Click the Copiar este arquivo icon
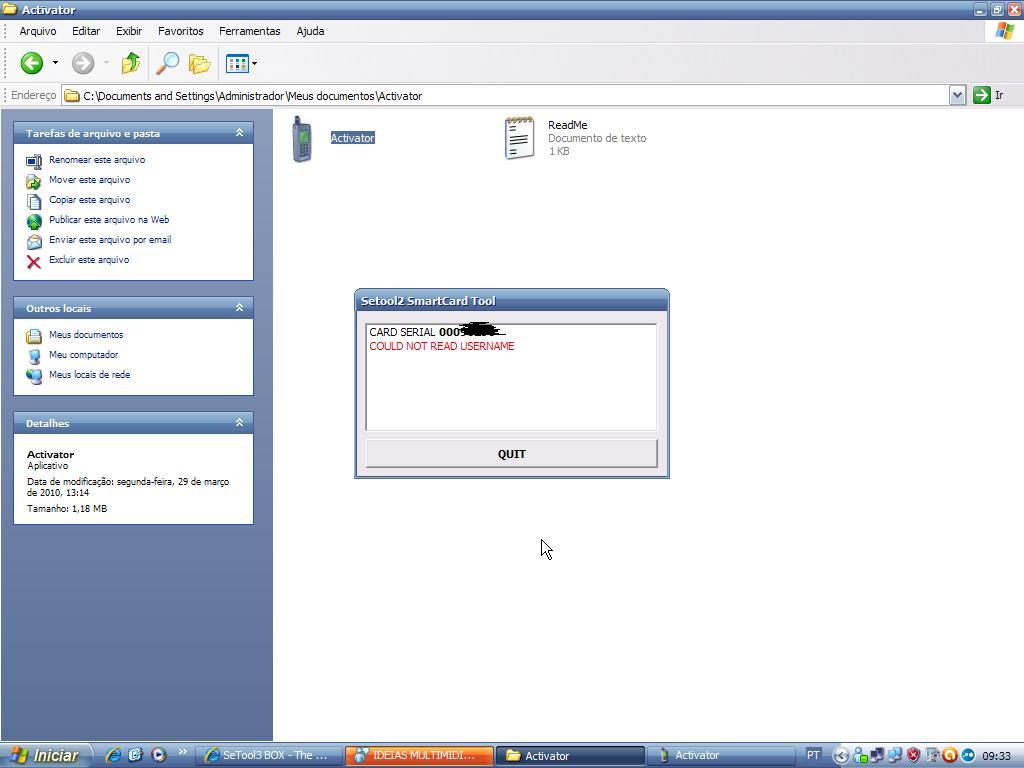Viewport: 1024px width, 768px height. coord(34,201)
